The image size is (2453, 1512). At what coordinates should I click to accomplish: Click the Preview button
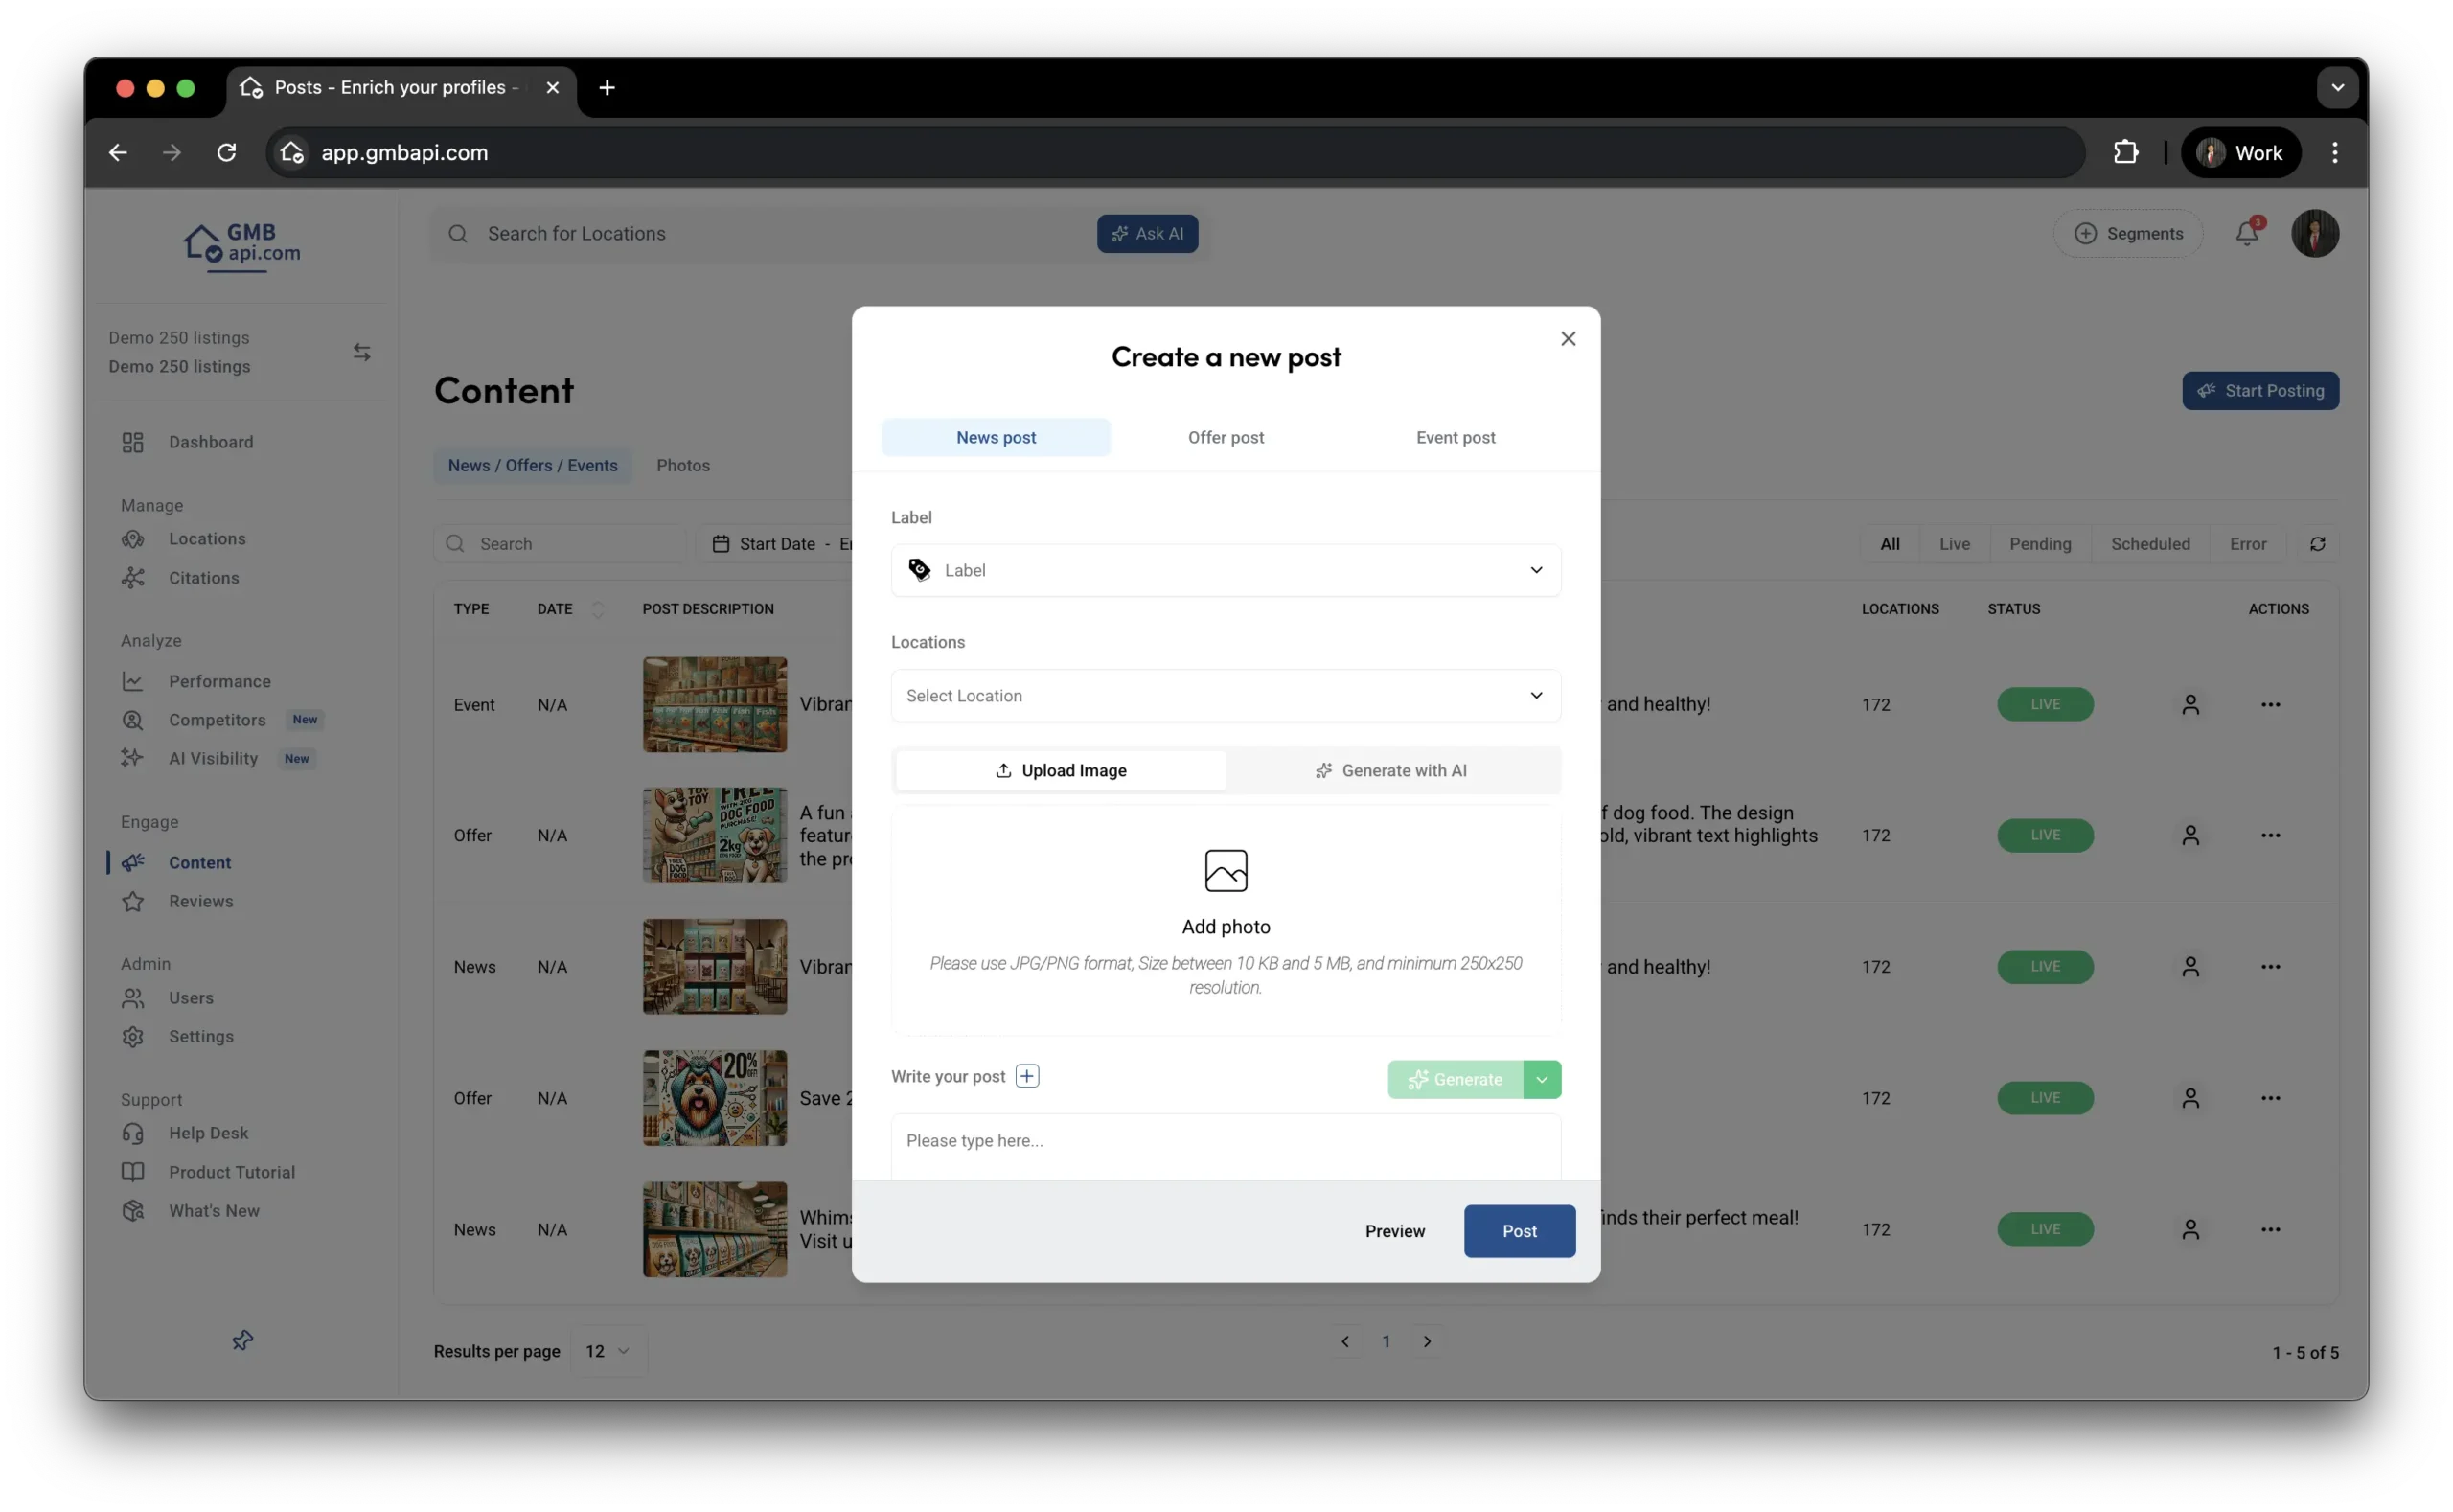(x=1394, y=1231)
